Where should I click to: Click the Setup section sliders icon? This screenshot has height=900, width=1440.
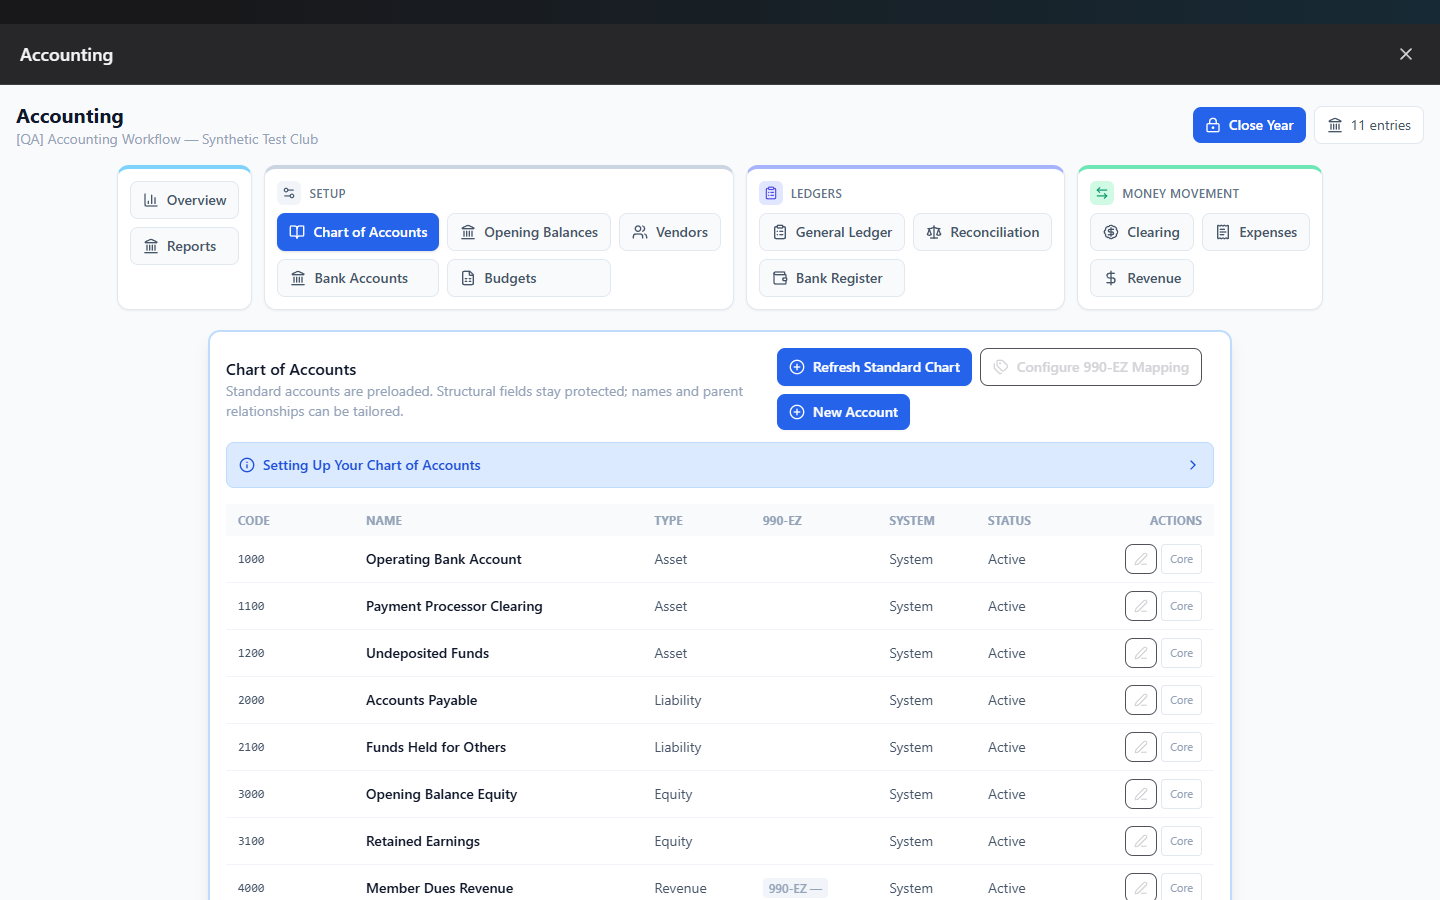(289, 193)
